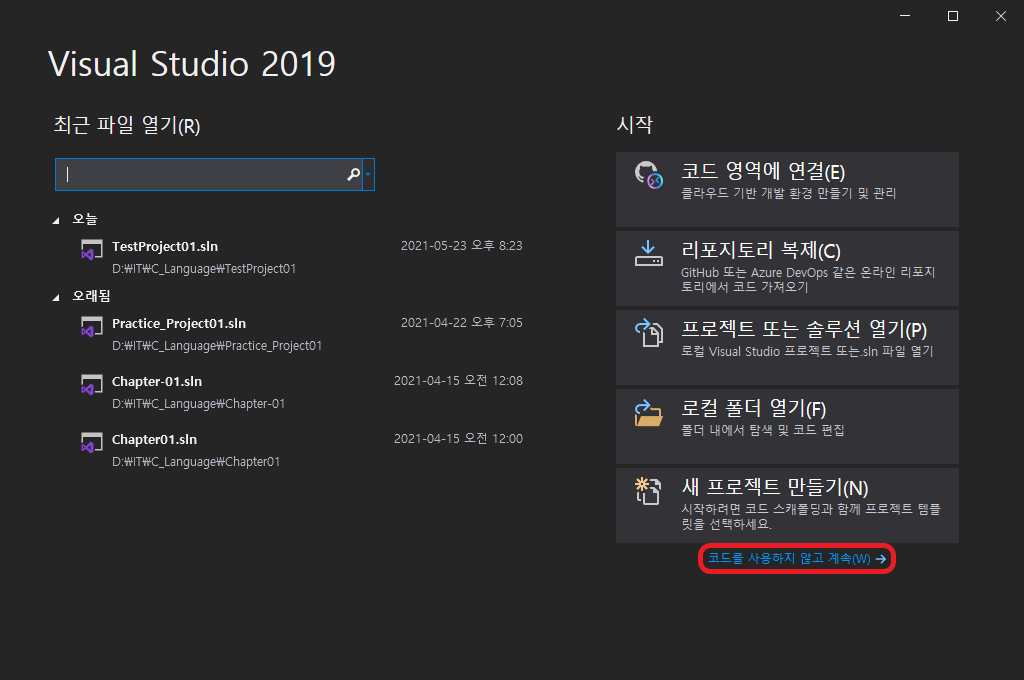
Task: Open Practice_Project01.sln recent entry
Action: 301,334
